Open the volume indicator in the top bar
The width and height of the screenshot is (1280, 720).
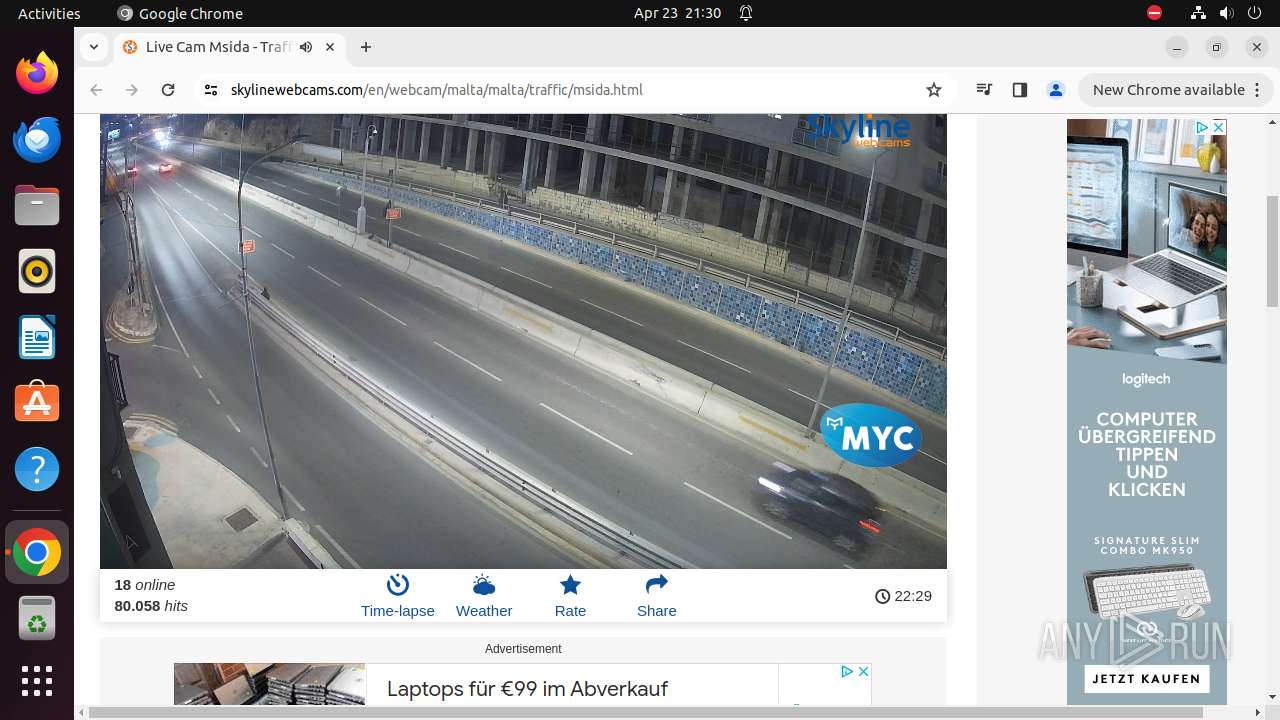pyautogui.click(x=1227, y=13)
